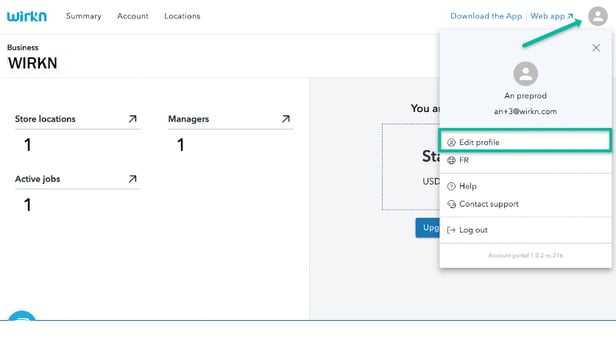Click the Managers heading
The height and width of the screenshot is (362, 616).
click(x=189, y=119)
